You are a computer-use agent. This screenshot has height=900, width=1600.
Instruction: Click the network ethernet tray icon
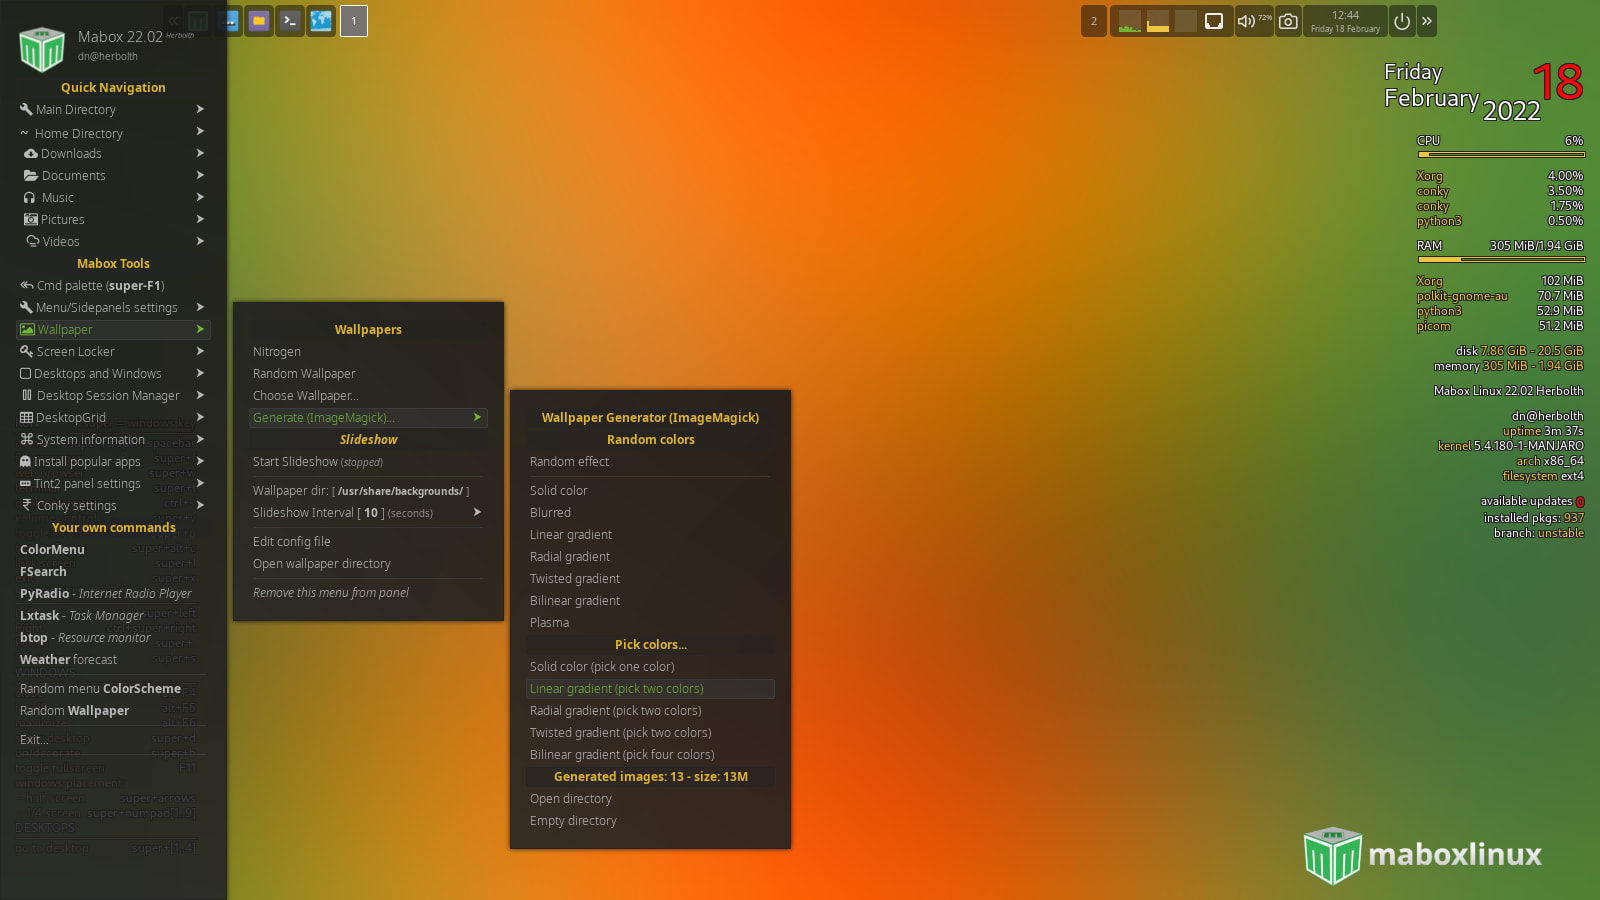click(1214, 21)
